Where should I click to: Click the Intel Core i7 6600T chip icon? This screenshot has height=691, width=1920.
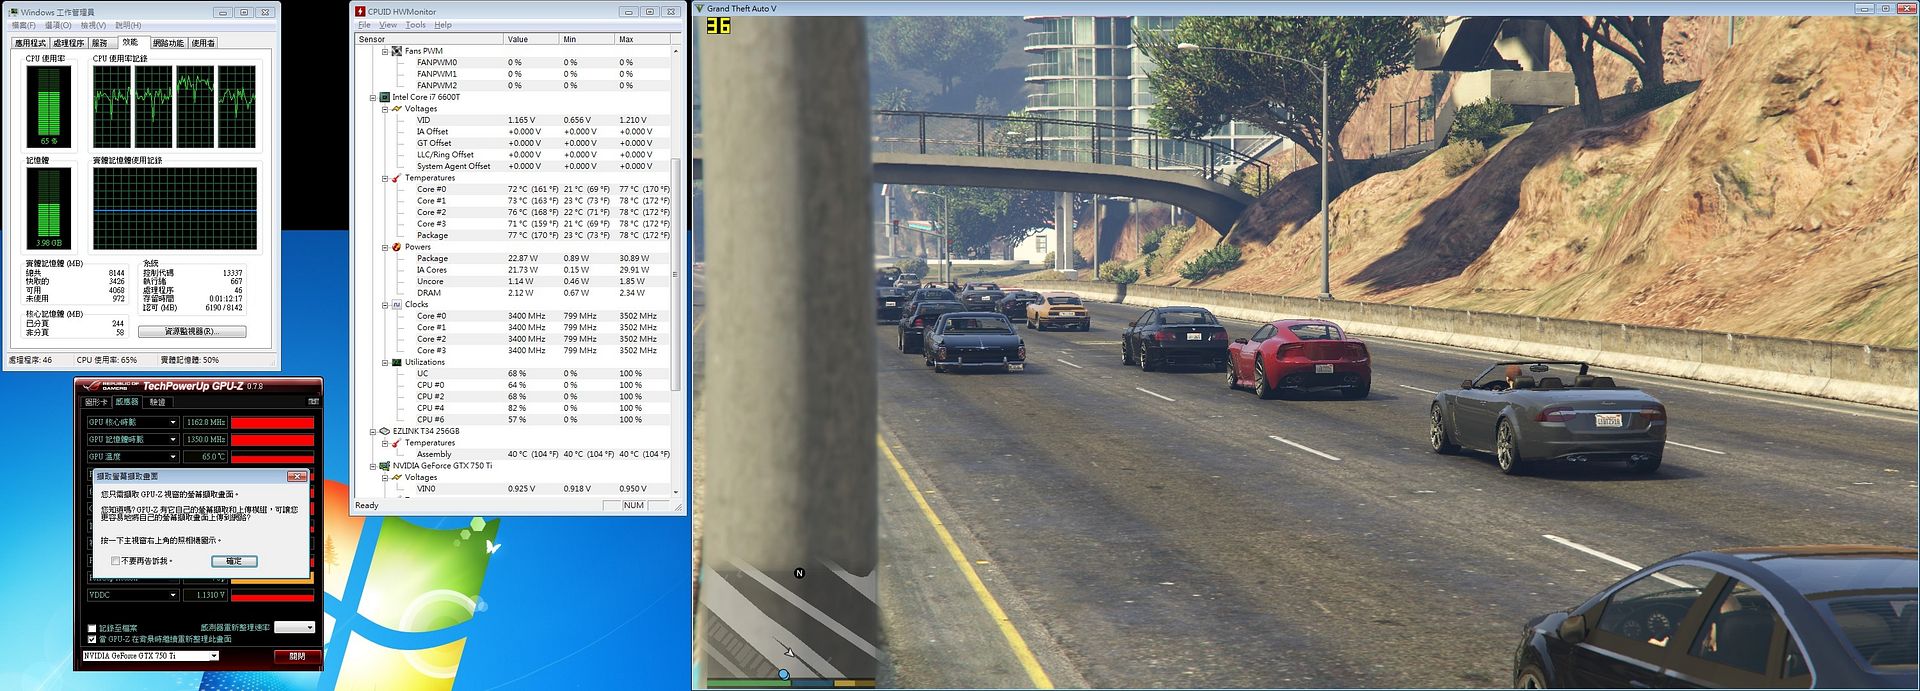coord(384,97)
